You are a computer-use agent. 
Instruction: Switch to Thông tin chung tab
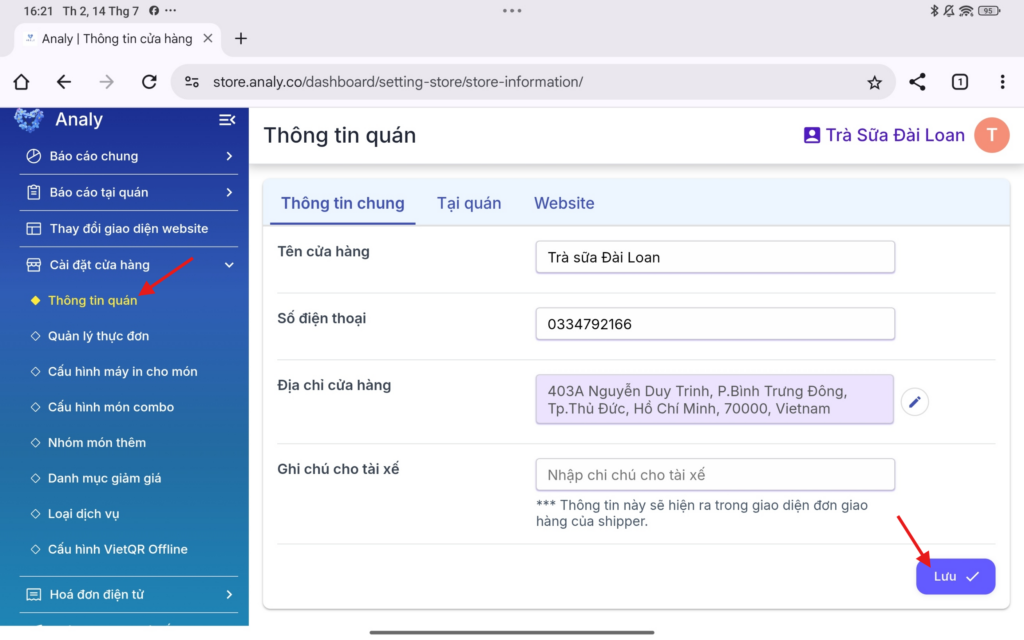coord(342,203)
